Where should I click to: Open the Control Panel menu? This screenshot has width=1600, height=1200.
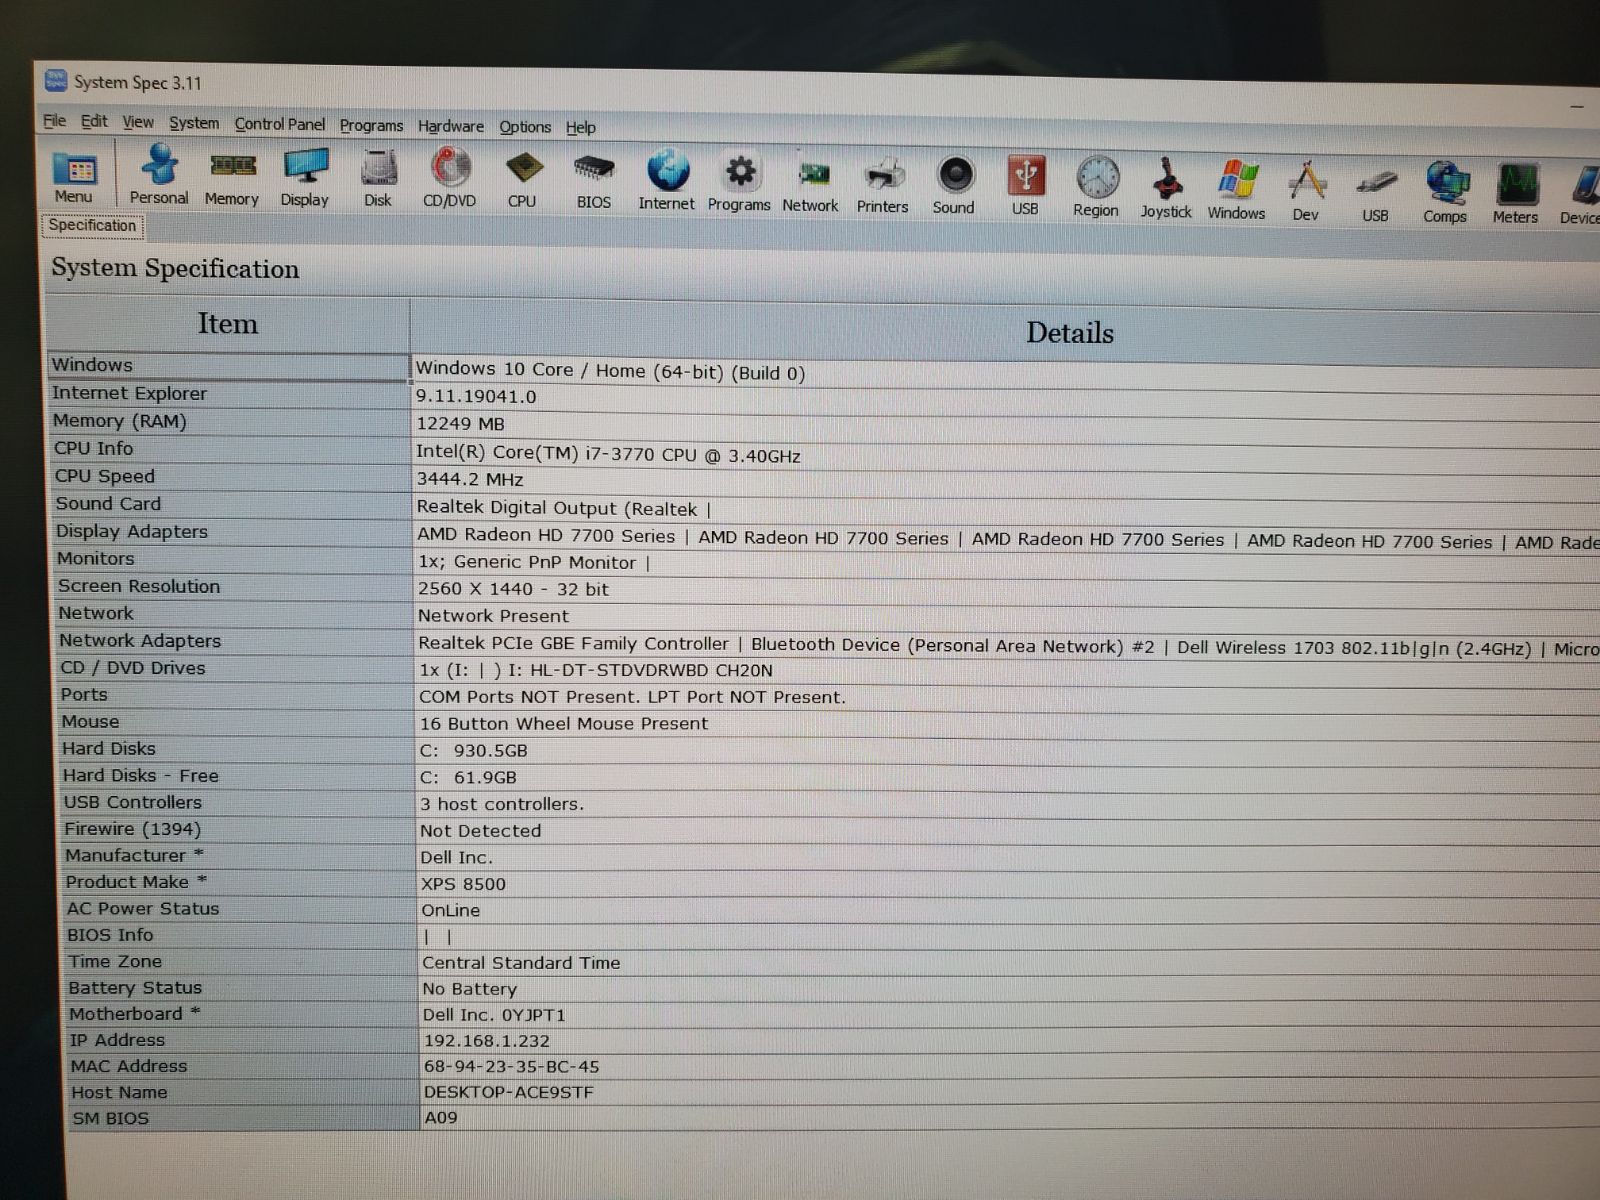[x=280, y=124]
